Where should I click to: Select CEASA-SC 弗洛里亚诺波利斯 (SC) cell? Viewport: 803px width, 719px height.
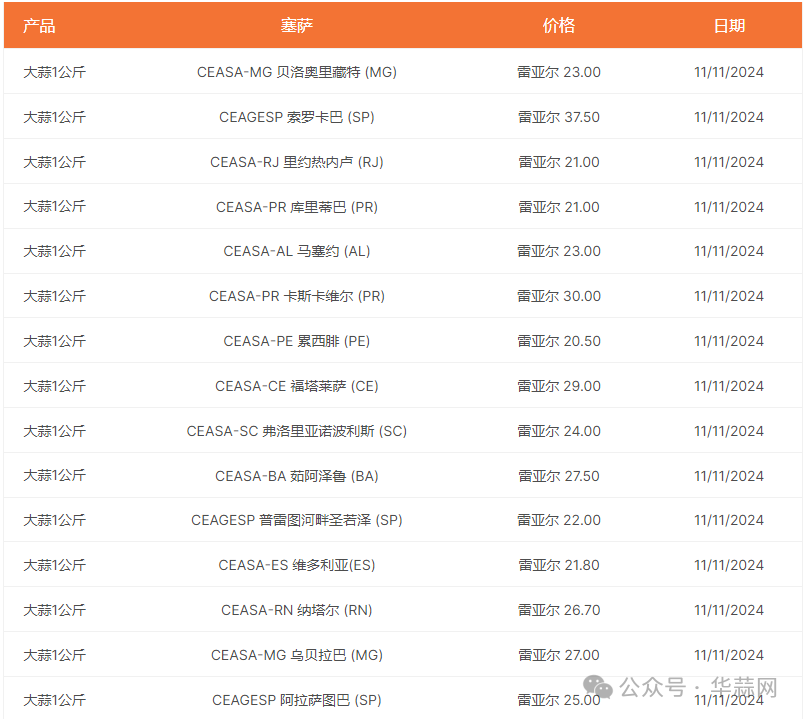(x=297, y=432)
